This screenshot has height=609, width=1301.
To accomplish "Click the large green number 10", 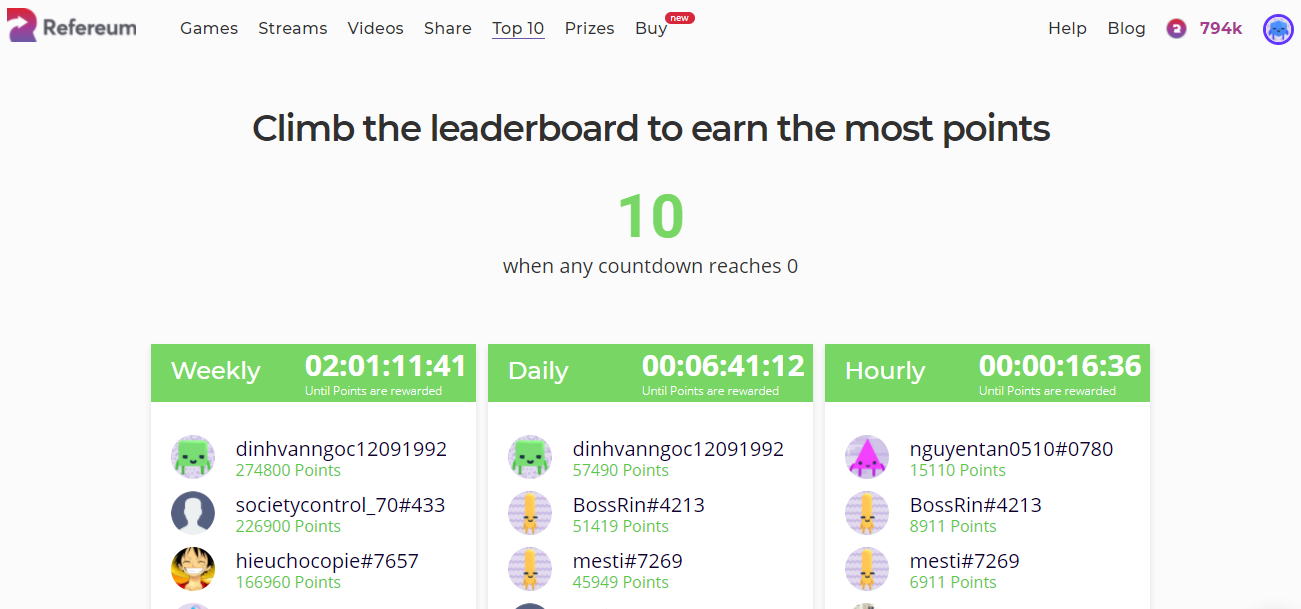I will click(x=651, y=217).
